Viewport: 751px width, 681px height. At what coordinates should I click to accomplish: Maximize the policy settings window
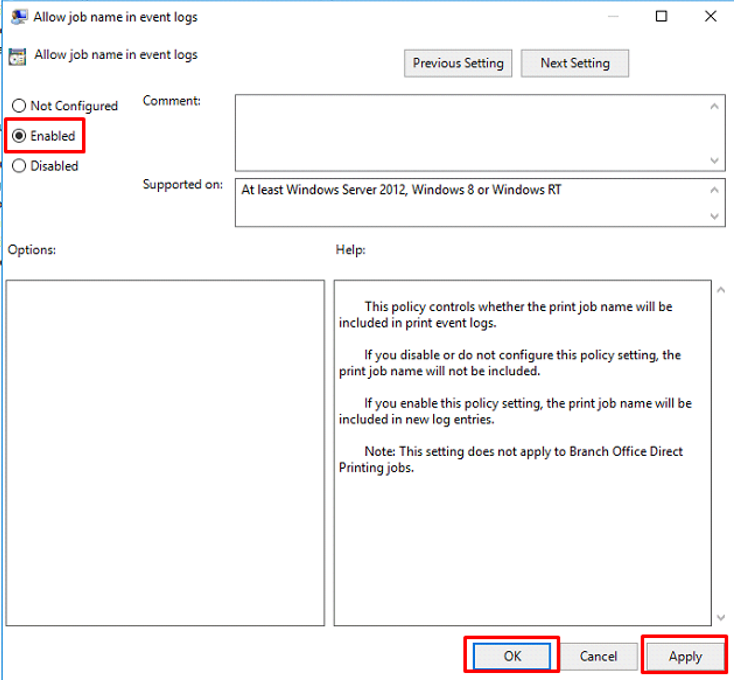pyautogui.click(x=662, y=17)
